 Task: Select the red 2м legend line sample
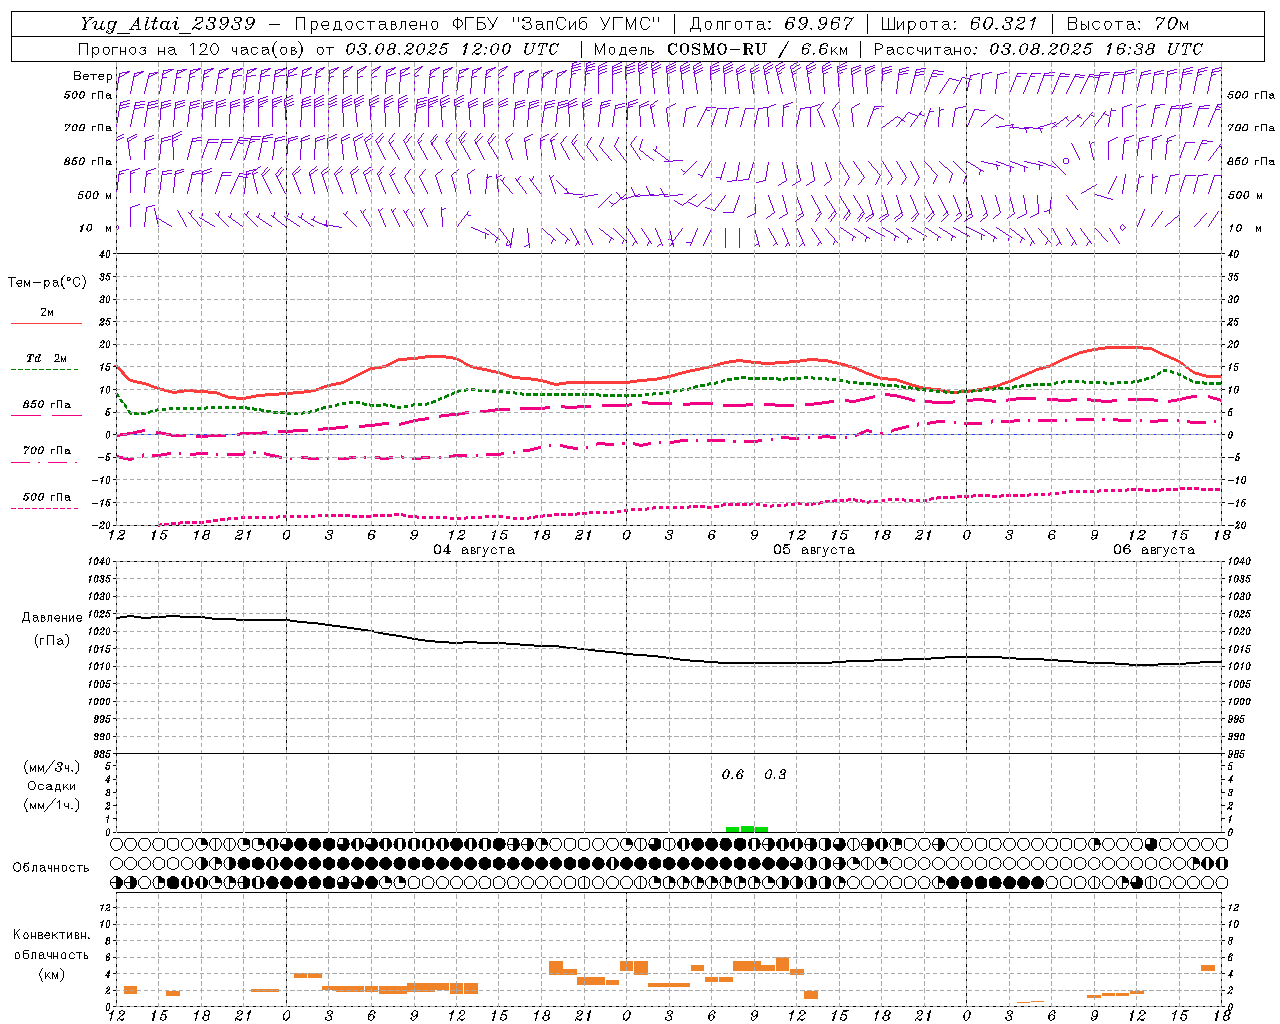[46, 324]
